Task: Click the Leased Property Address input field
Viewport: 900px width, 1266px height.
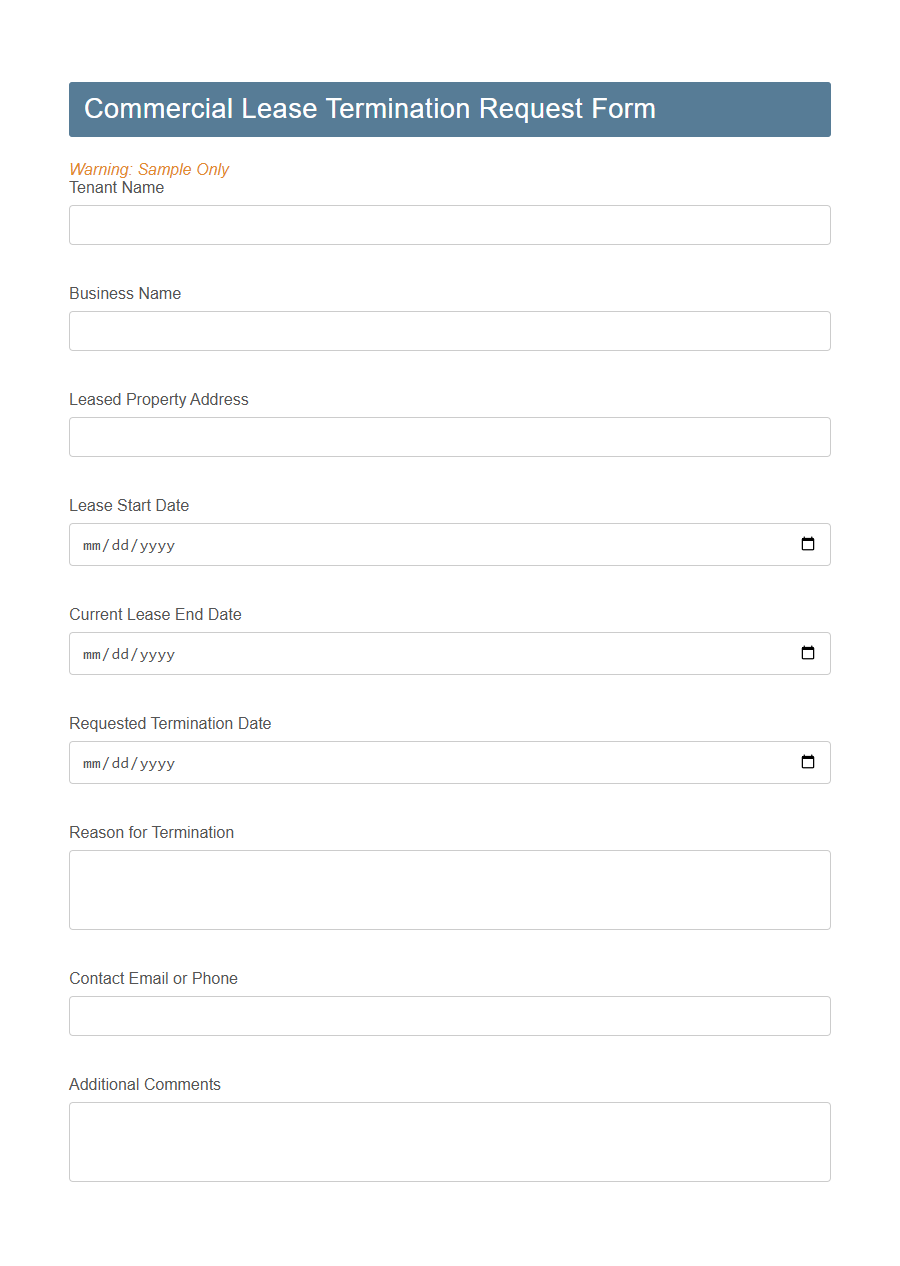Action: (449, 436)
